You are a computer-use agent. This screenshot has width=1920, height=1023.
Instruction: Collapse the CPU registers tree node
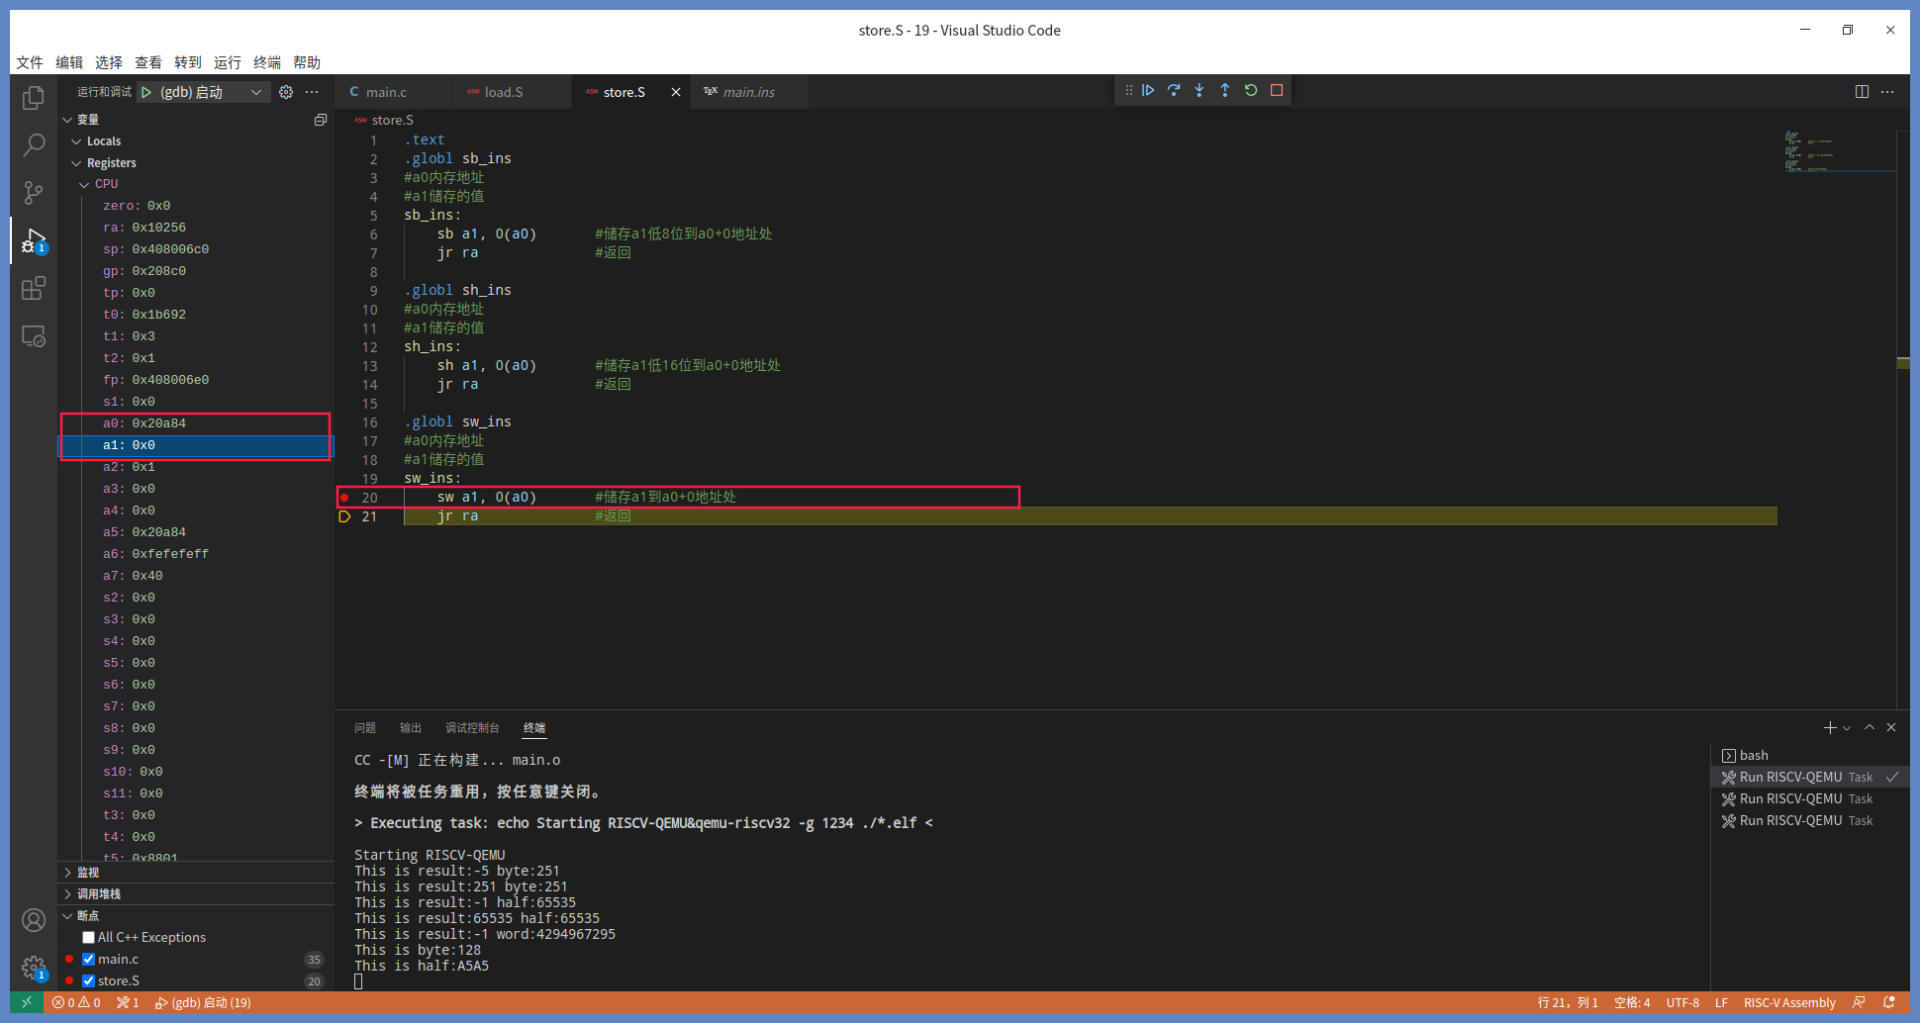click(85, 184)
